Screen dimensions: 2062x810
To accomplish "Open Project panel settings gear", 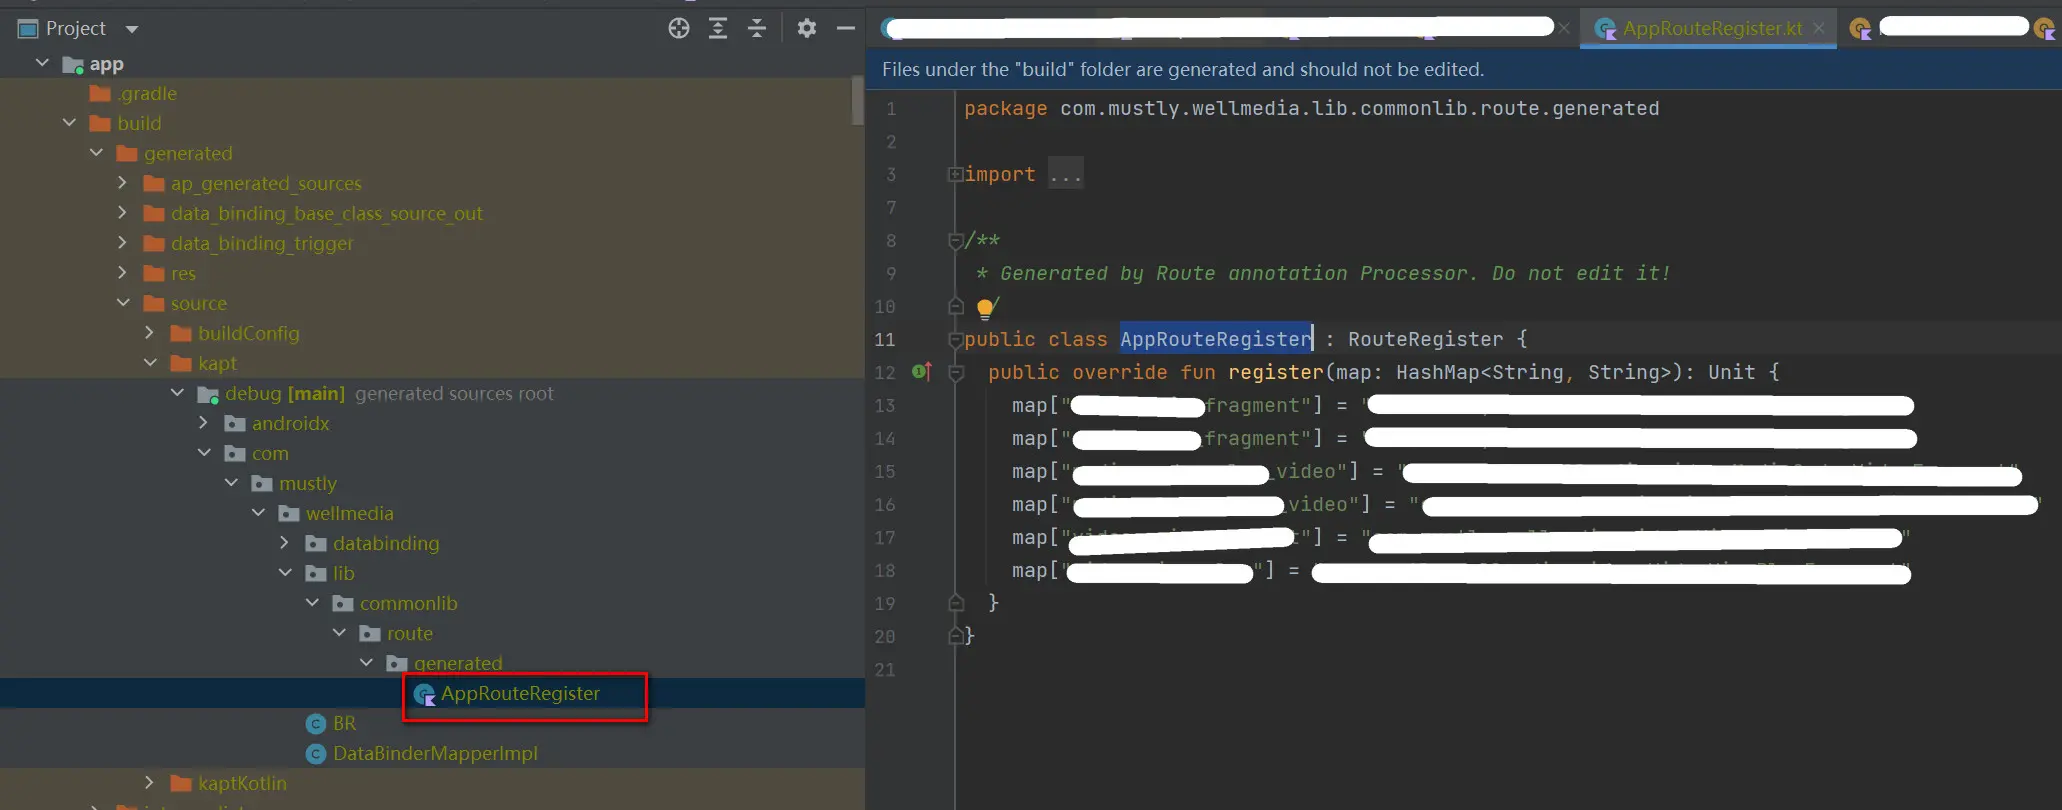I will [x=807, y=29].
